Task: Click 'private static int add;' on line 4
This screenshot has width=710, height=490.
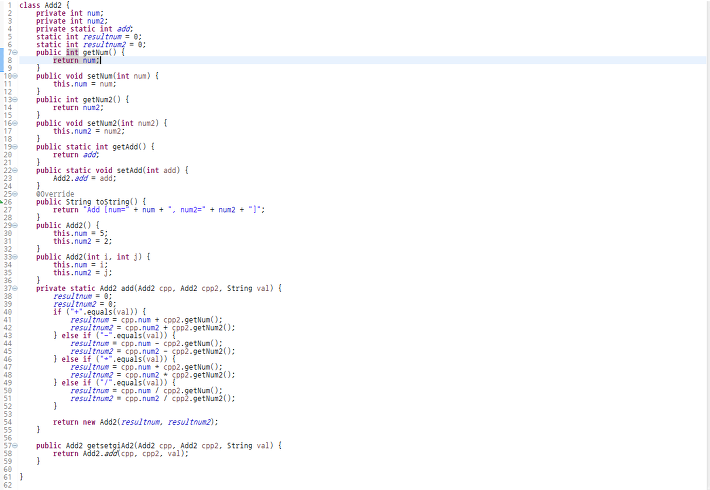Action: (x=85, y=29)
